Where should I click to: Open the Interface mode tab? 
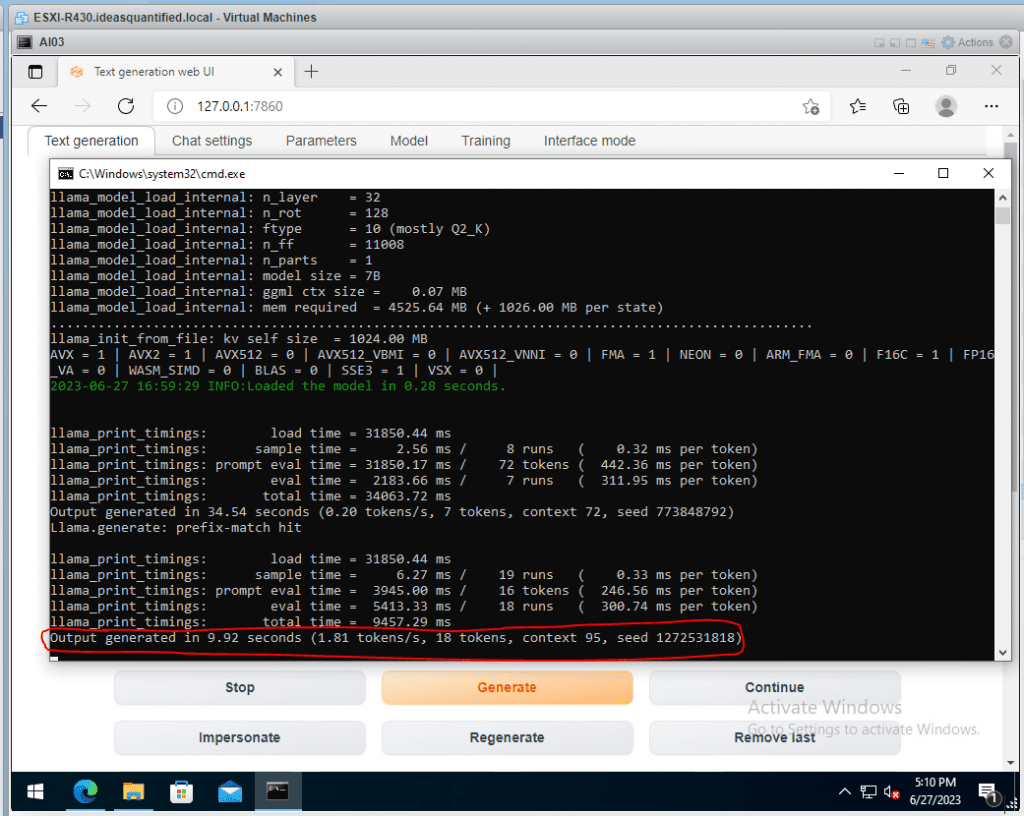(590, 141)
